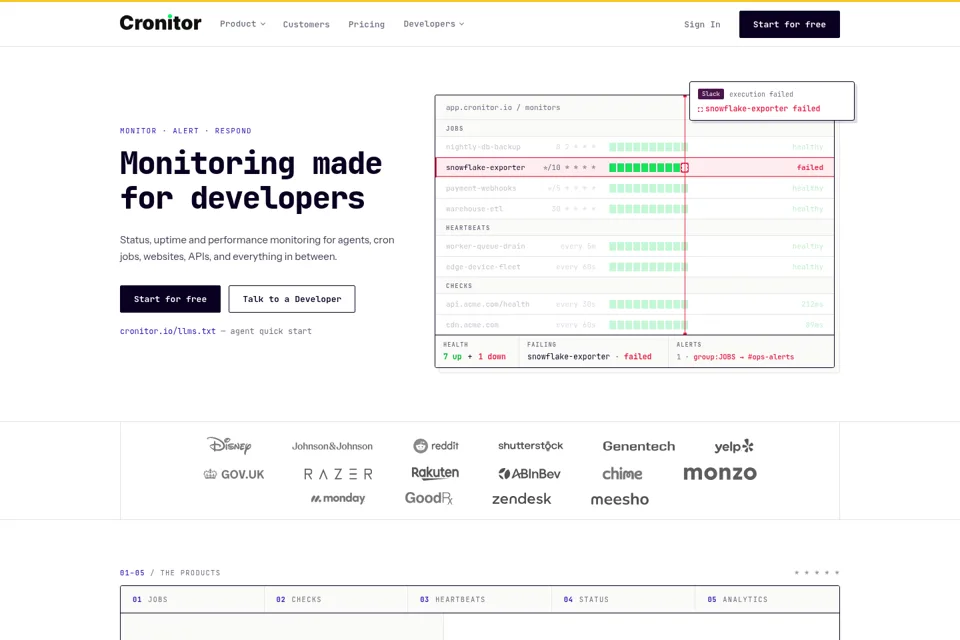Click the RAZER logo
This screenshot has height=640, width=960.
click(x=338, y=474)
